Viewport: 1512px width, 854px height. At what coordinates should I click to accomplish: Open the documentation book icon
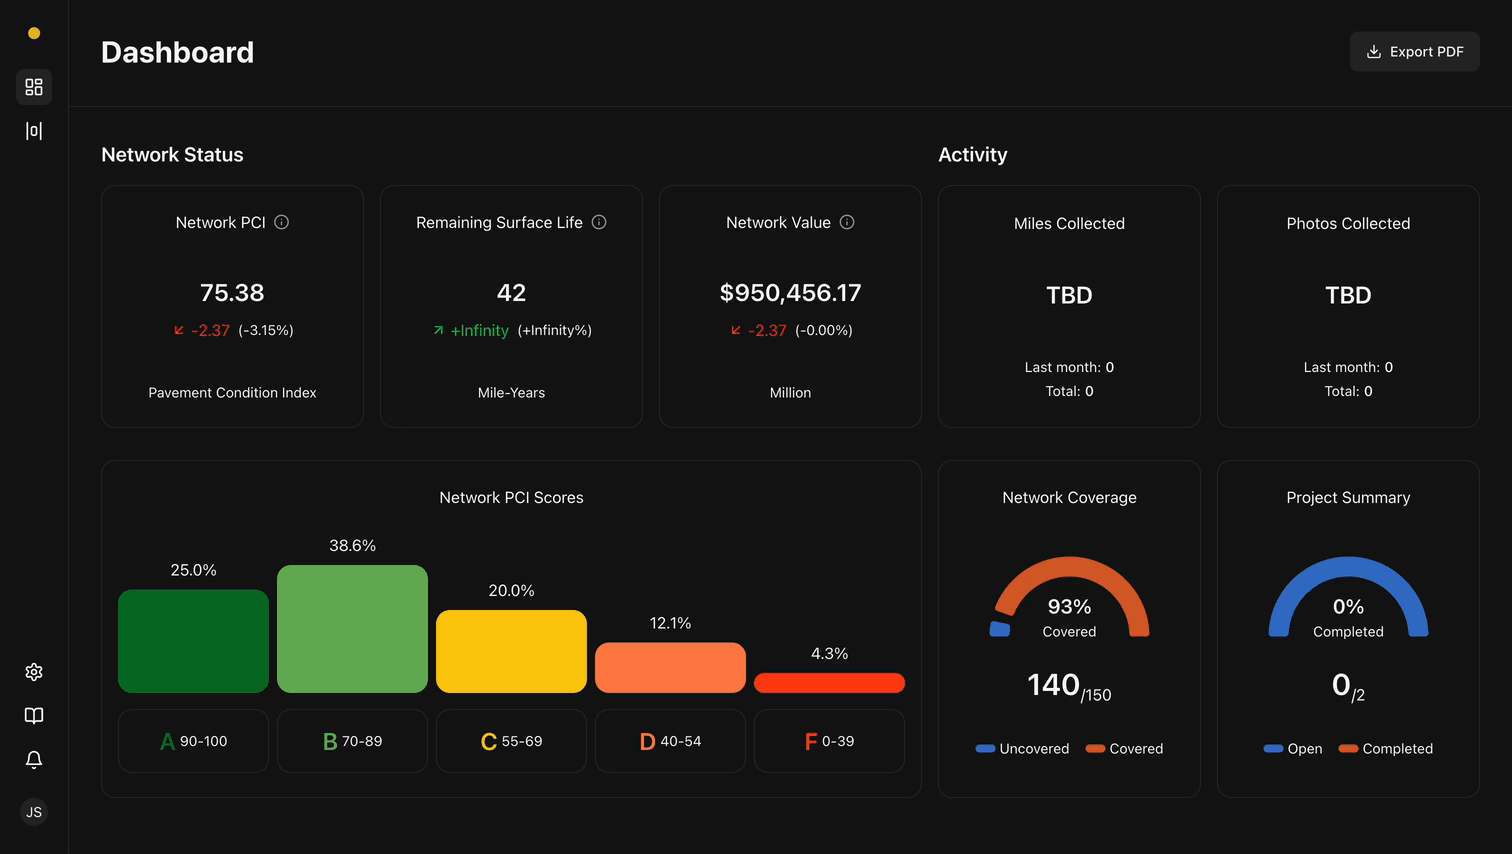pyautogui.click(x=34, y=716)
